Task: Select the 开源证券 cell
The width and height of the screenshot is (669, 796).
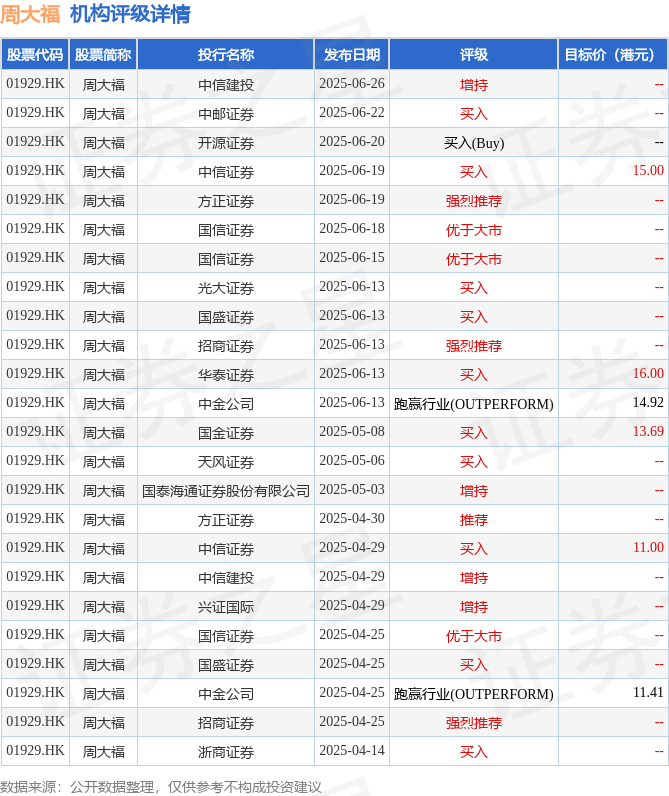Action: coord(226,142)
